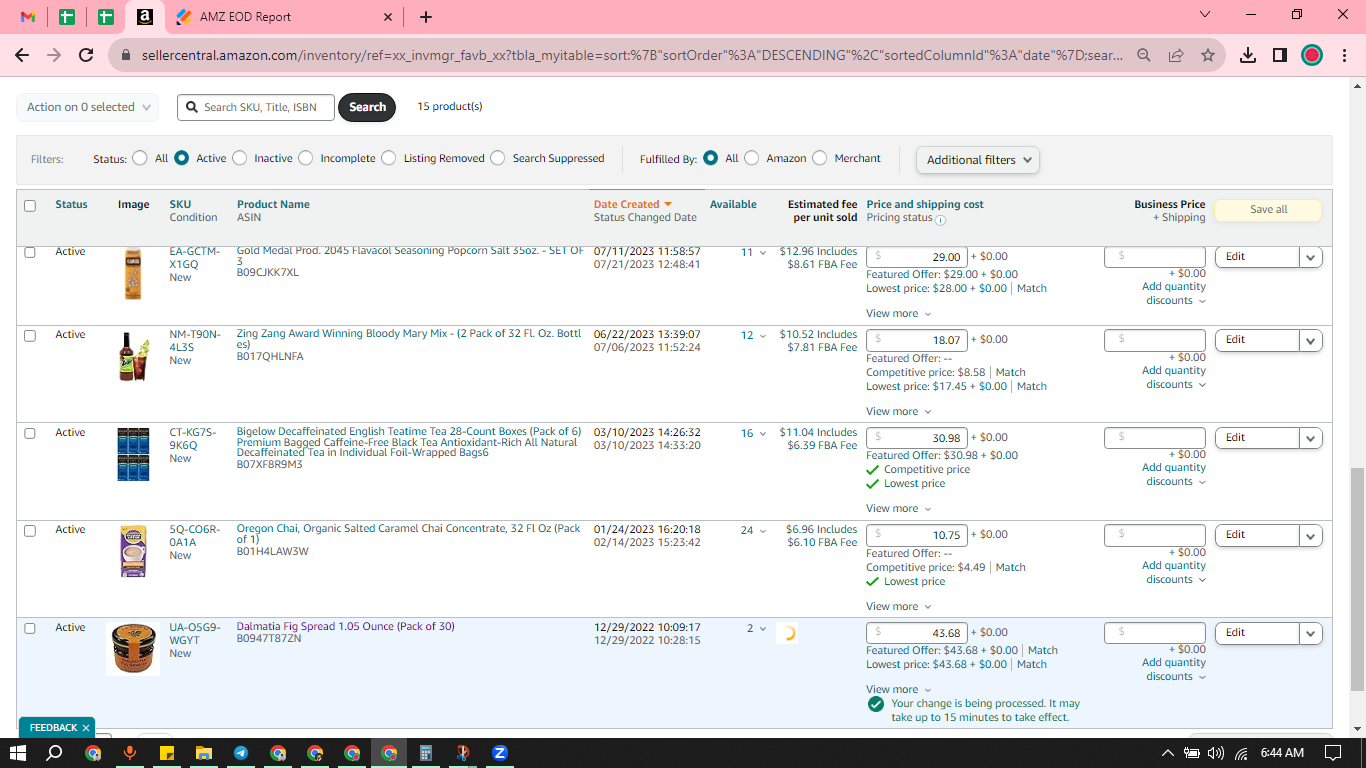Click the Save all button

[1268, 210]
